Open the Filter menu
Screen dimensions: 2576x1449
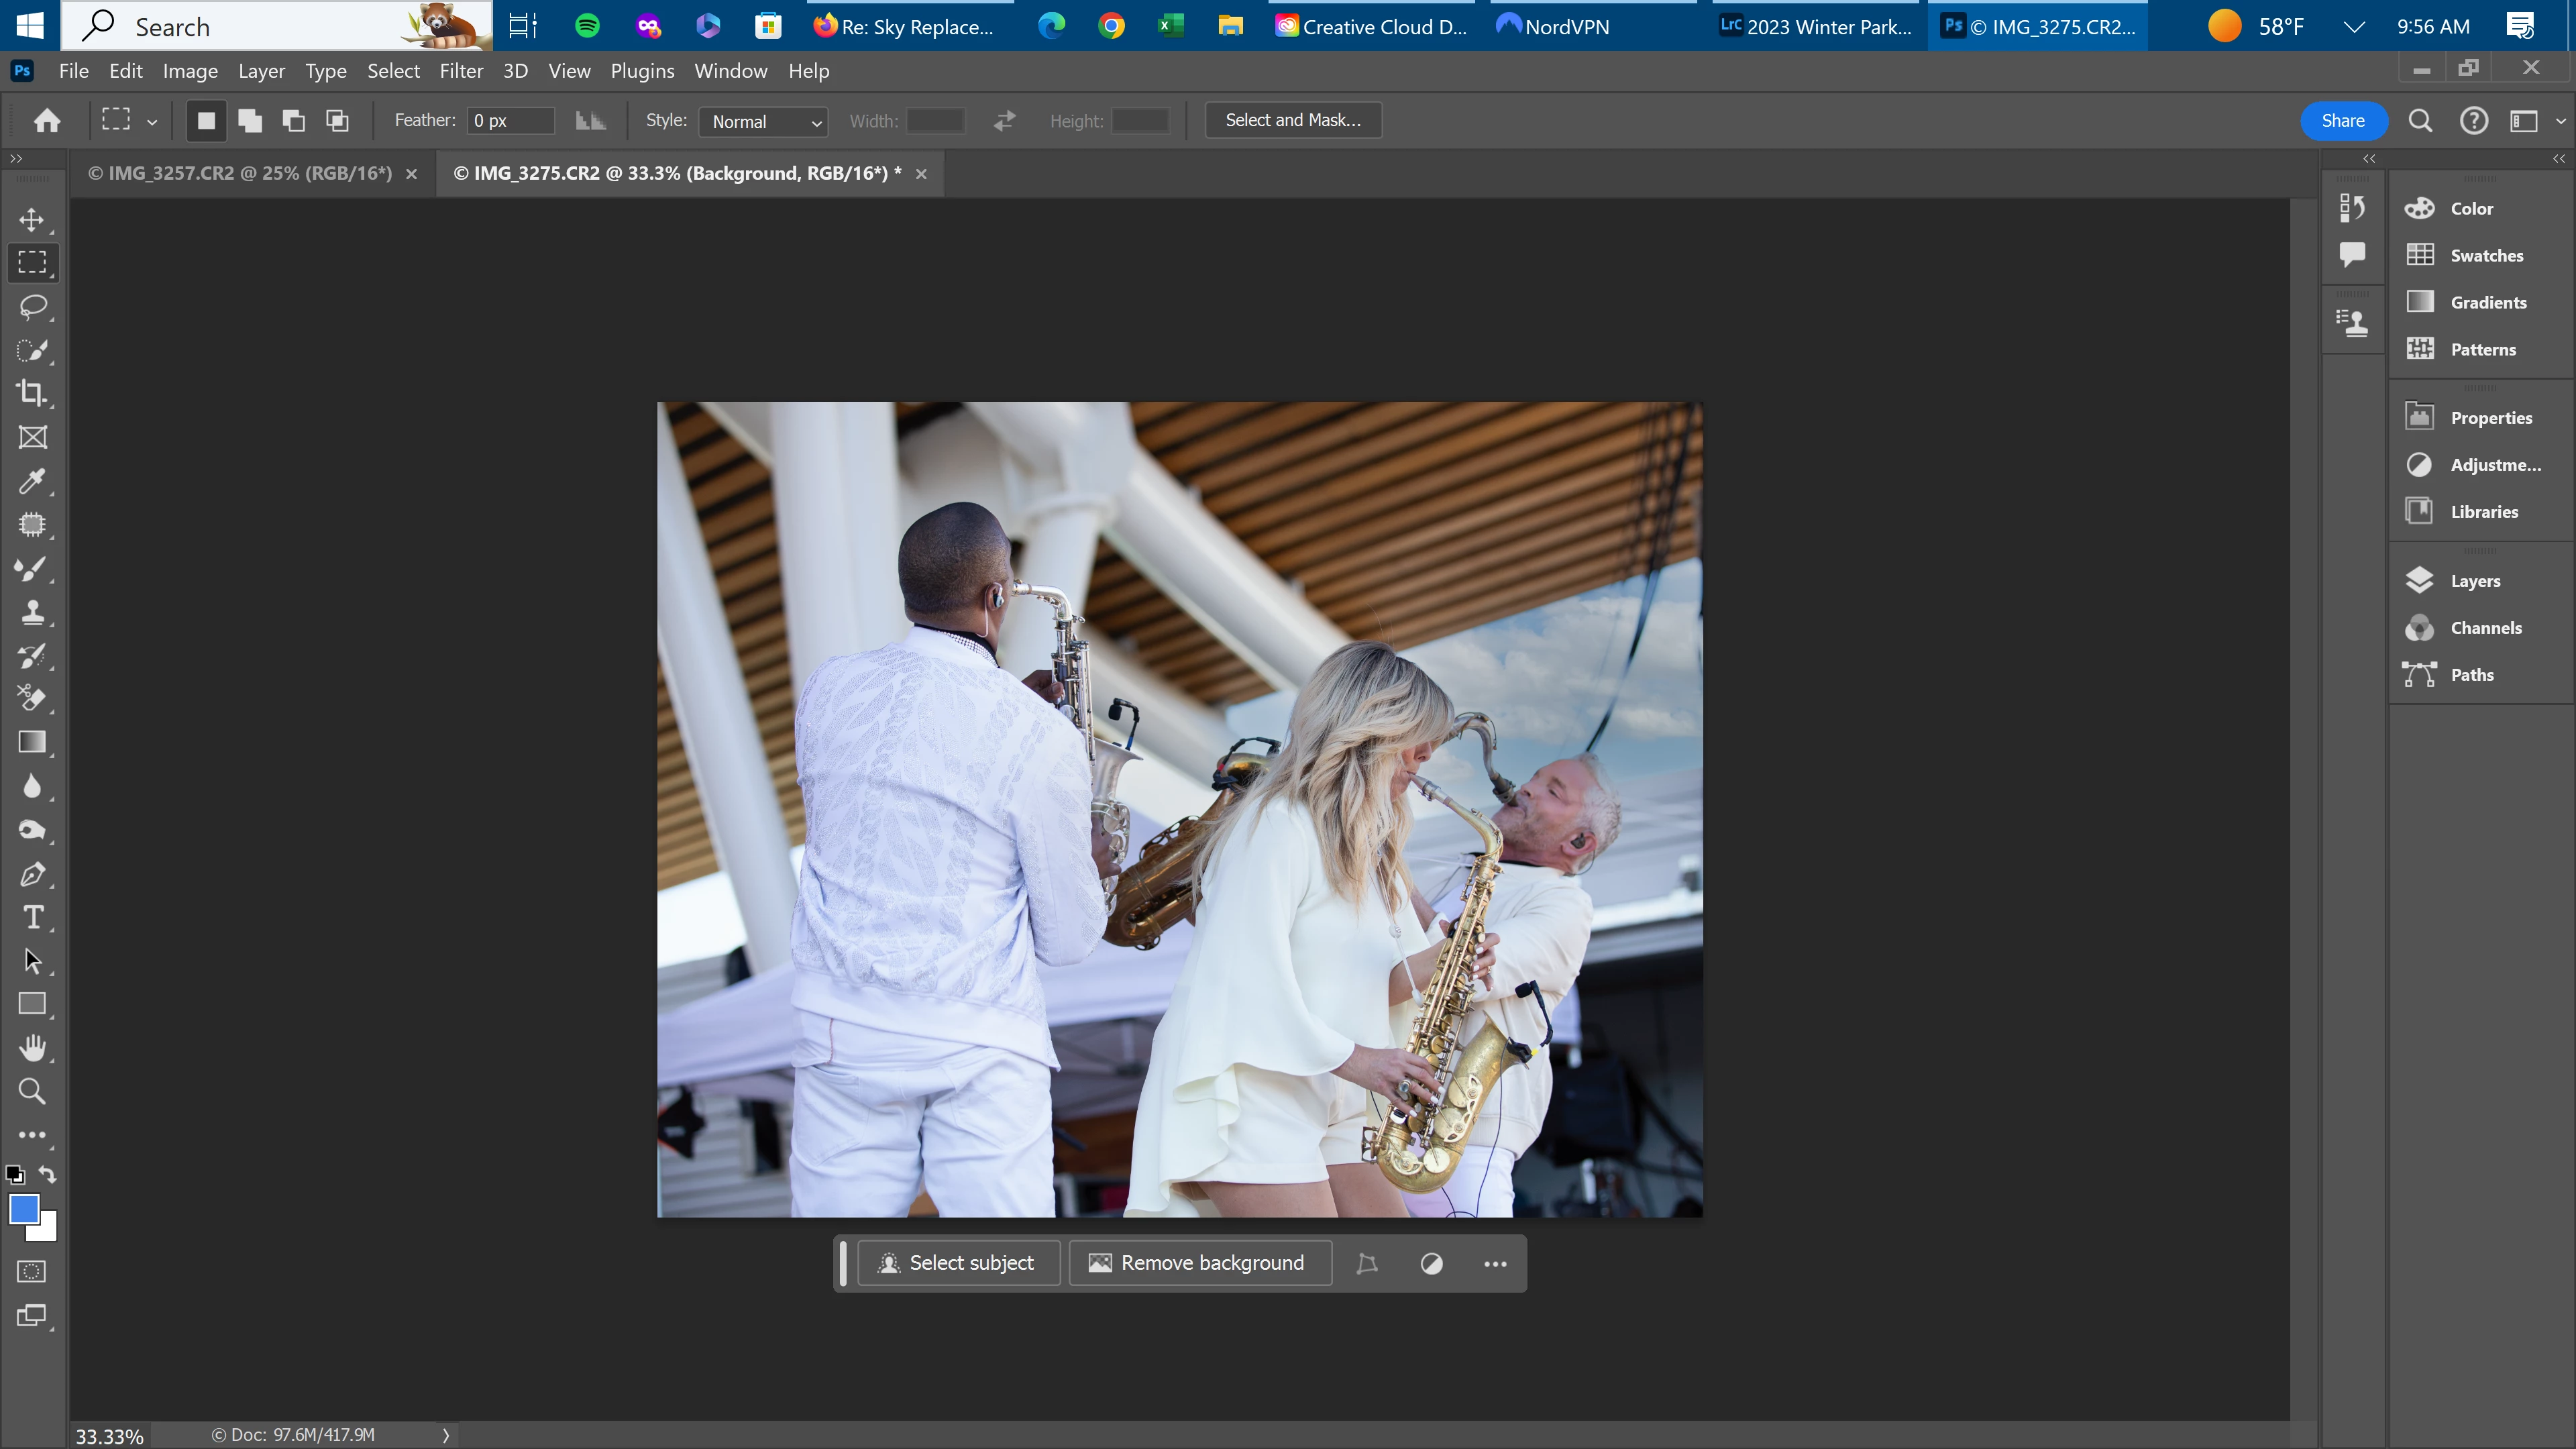(x=461, y=71)
